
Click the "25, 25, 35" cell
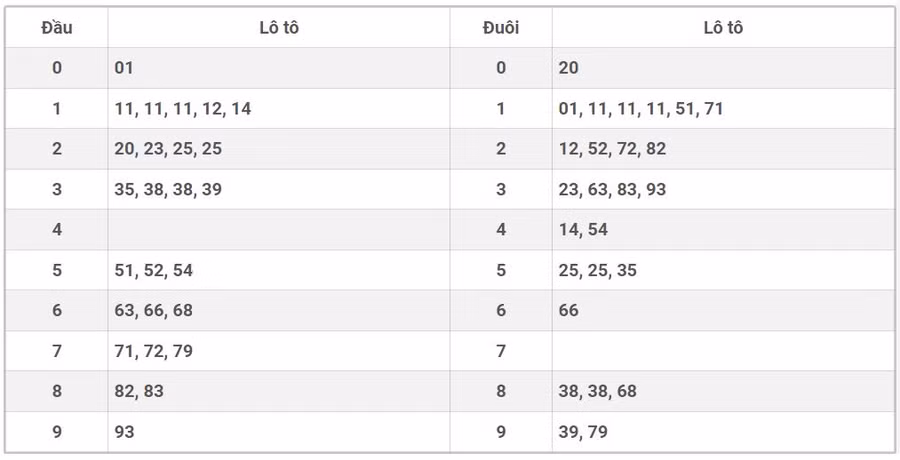pyautogui.click(x=598, y=270)
